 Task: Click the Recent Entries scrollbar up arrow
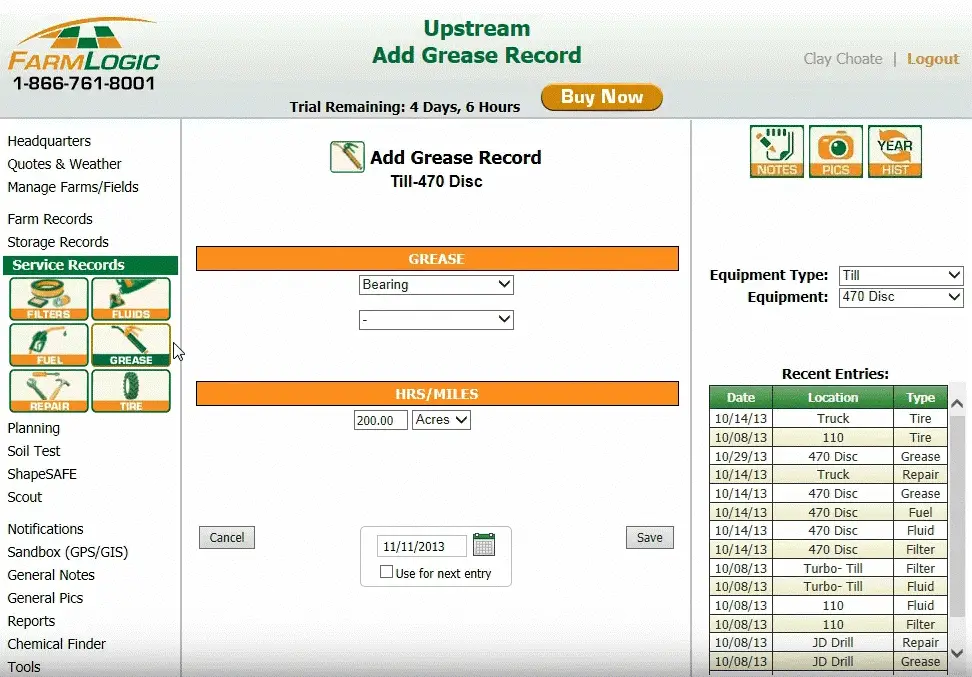pyautogui.click(x=957, y=404)
